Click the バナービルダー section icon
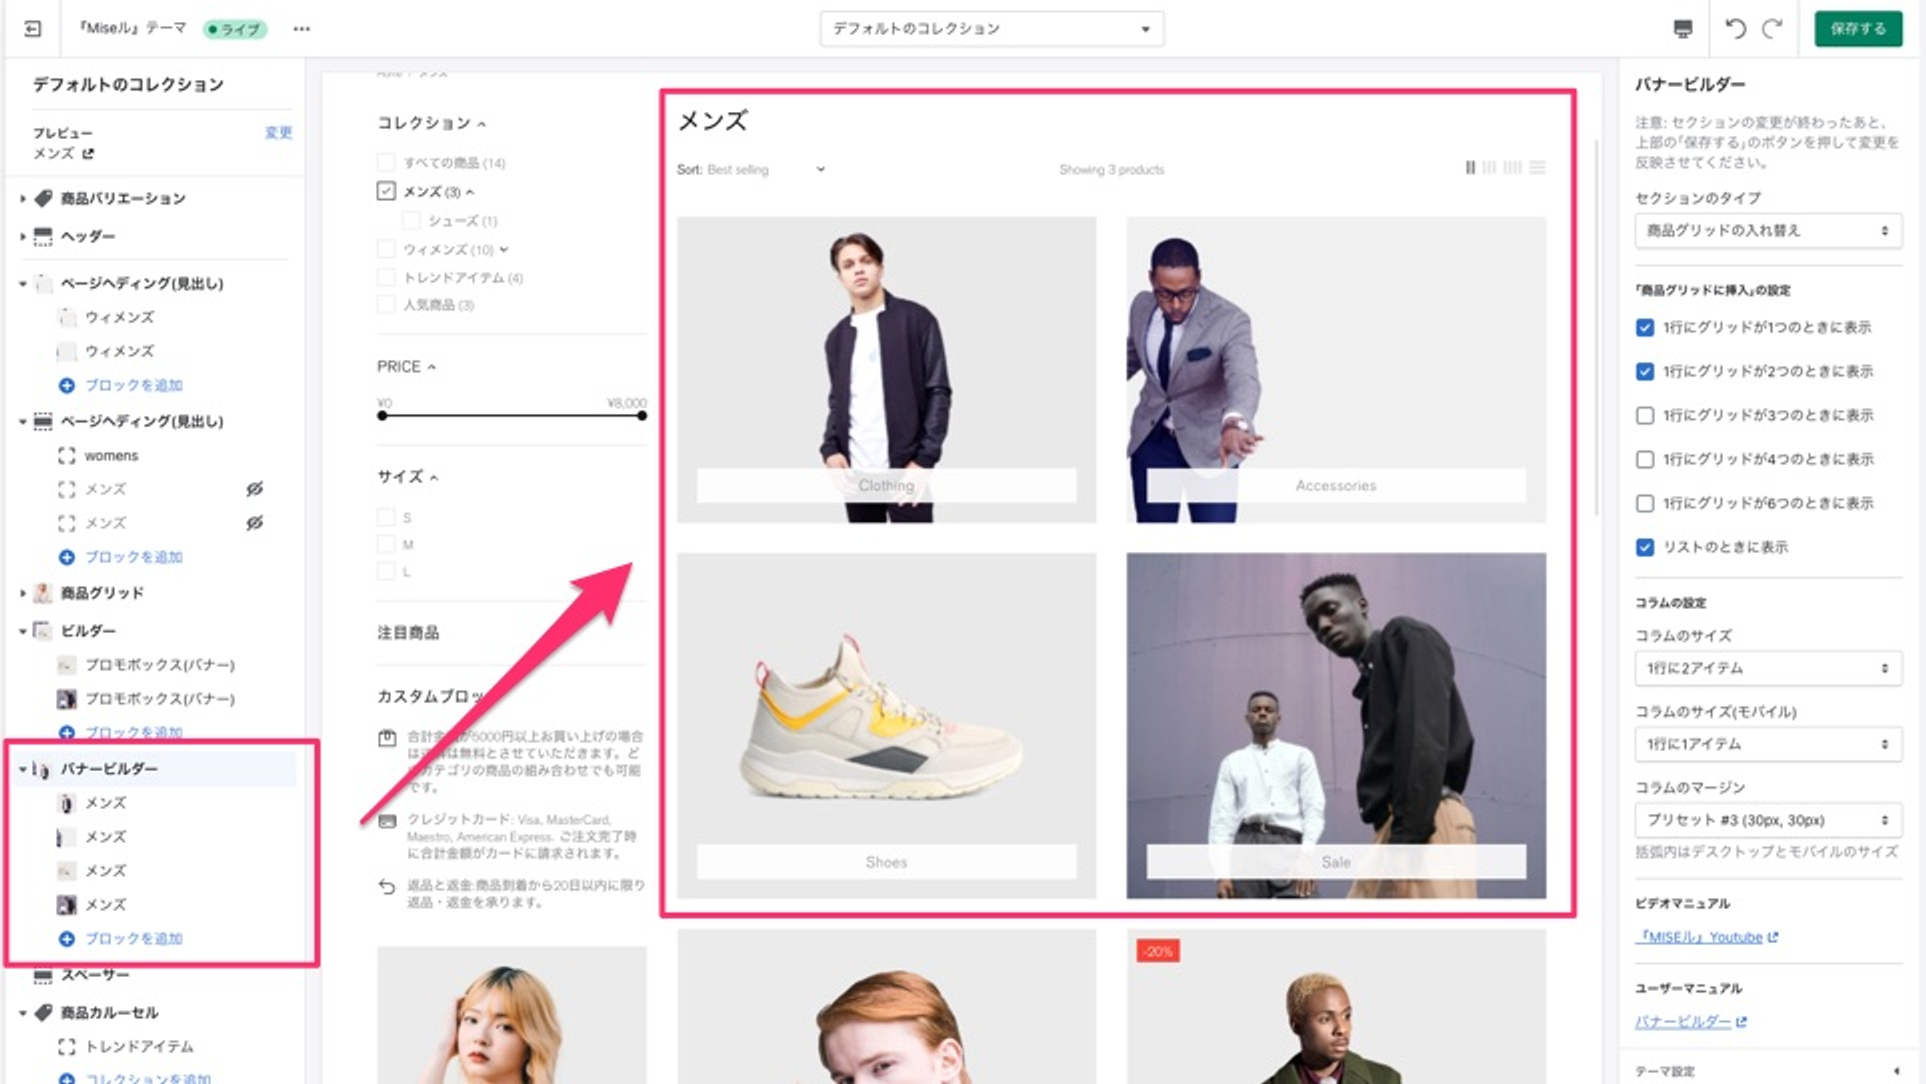 pos(43,769)
